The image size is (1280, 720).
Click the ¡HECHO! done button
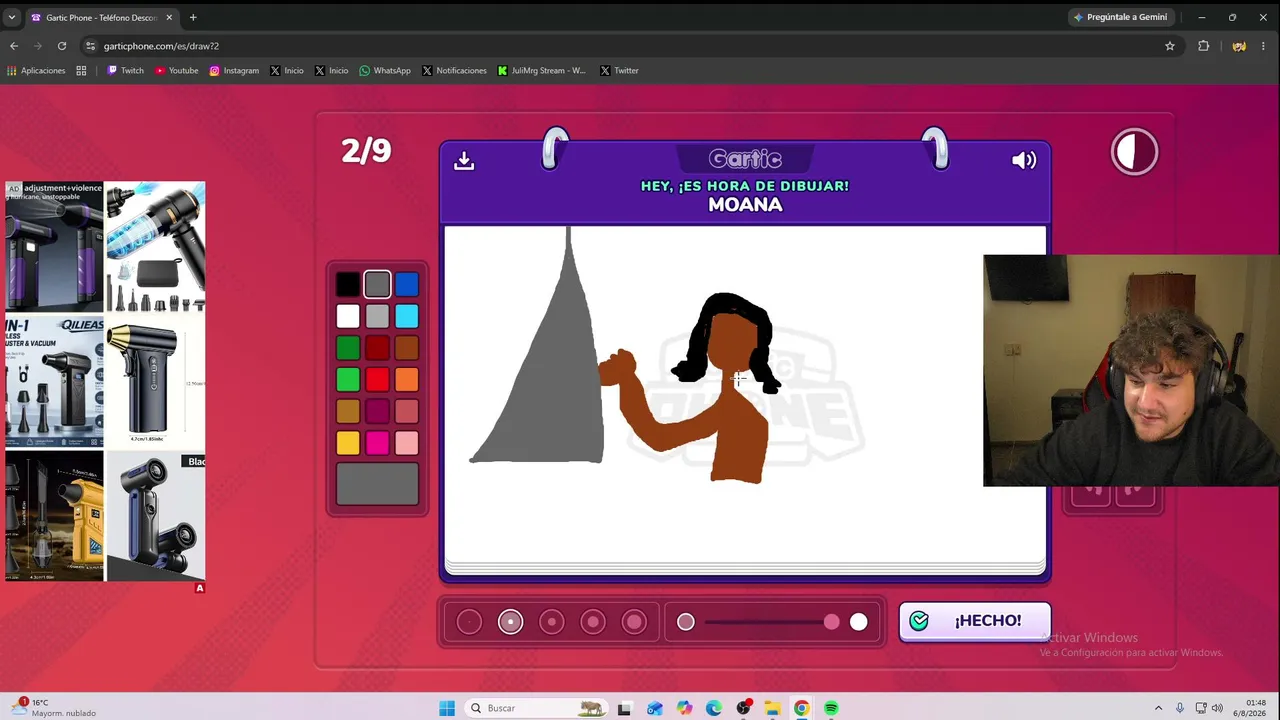[975, 621]
